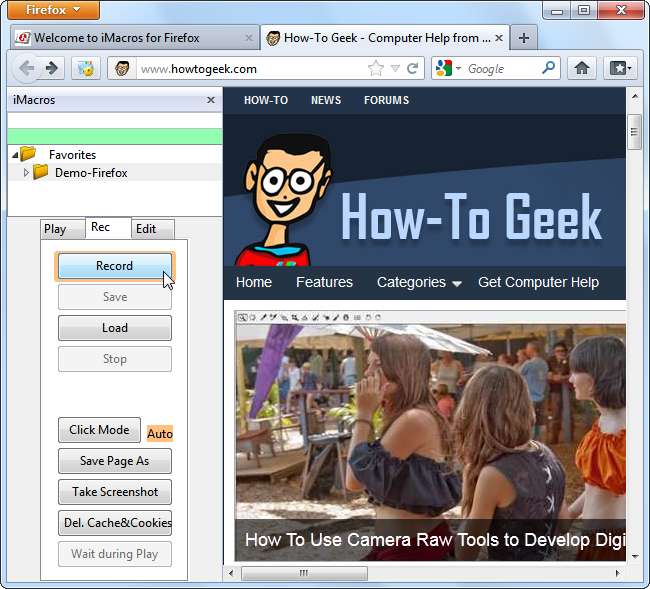
Task: Click the Record button
Action: pyautogui.click(x=115, y=266)
